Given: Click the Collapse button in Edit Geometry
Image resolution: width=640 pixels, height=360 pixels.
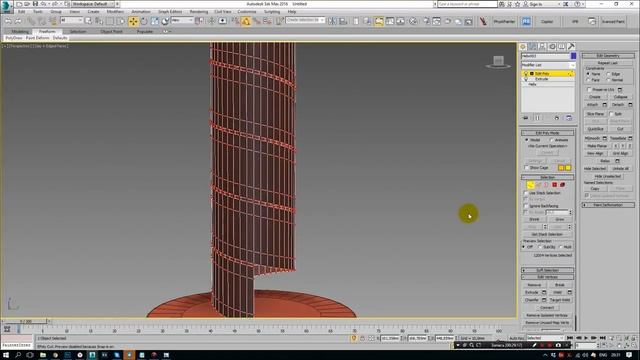Looking at the screenshot, I should 620,97.
